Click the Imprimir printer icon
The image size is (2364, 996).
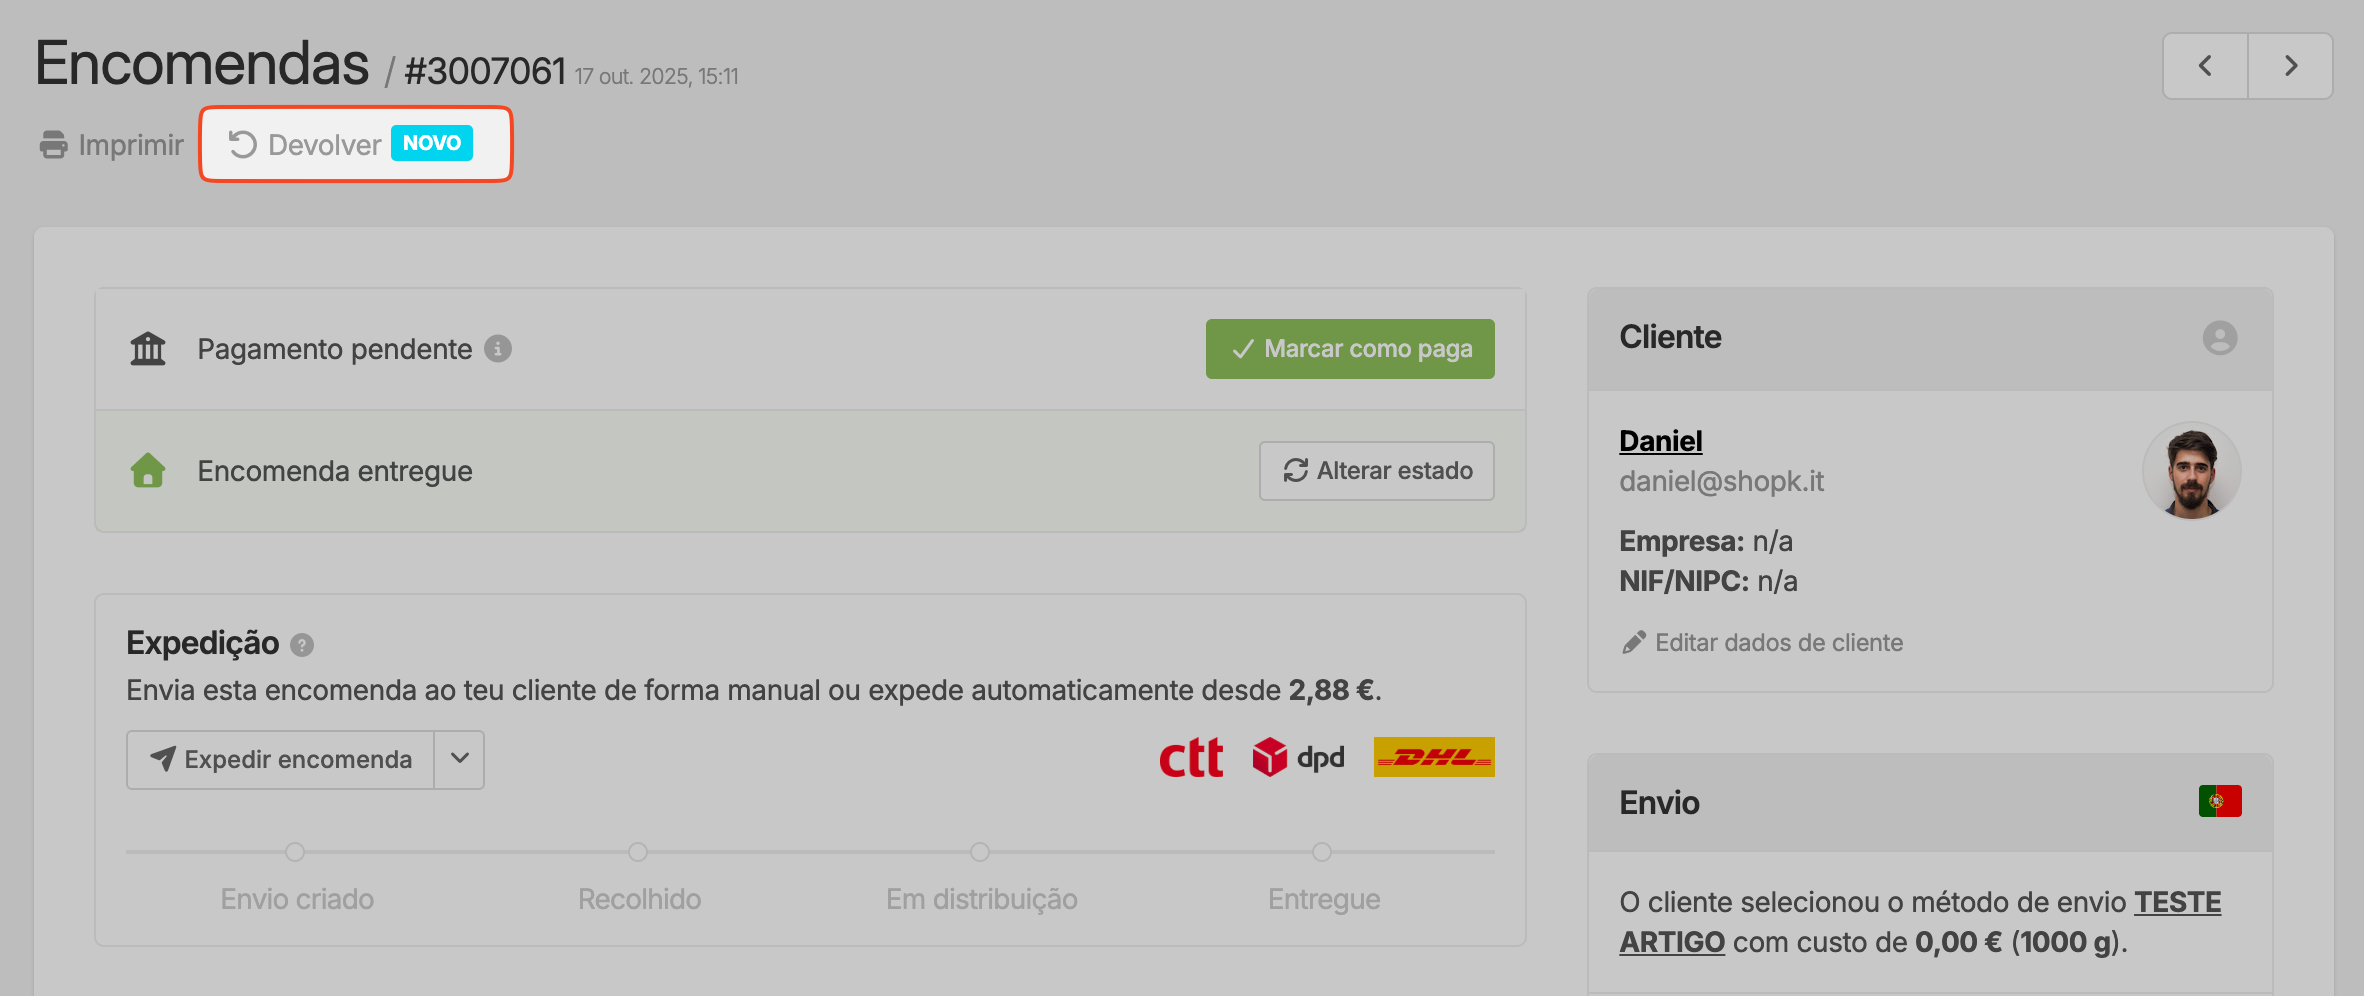coord(54,145)
